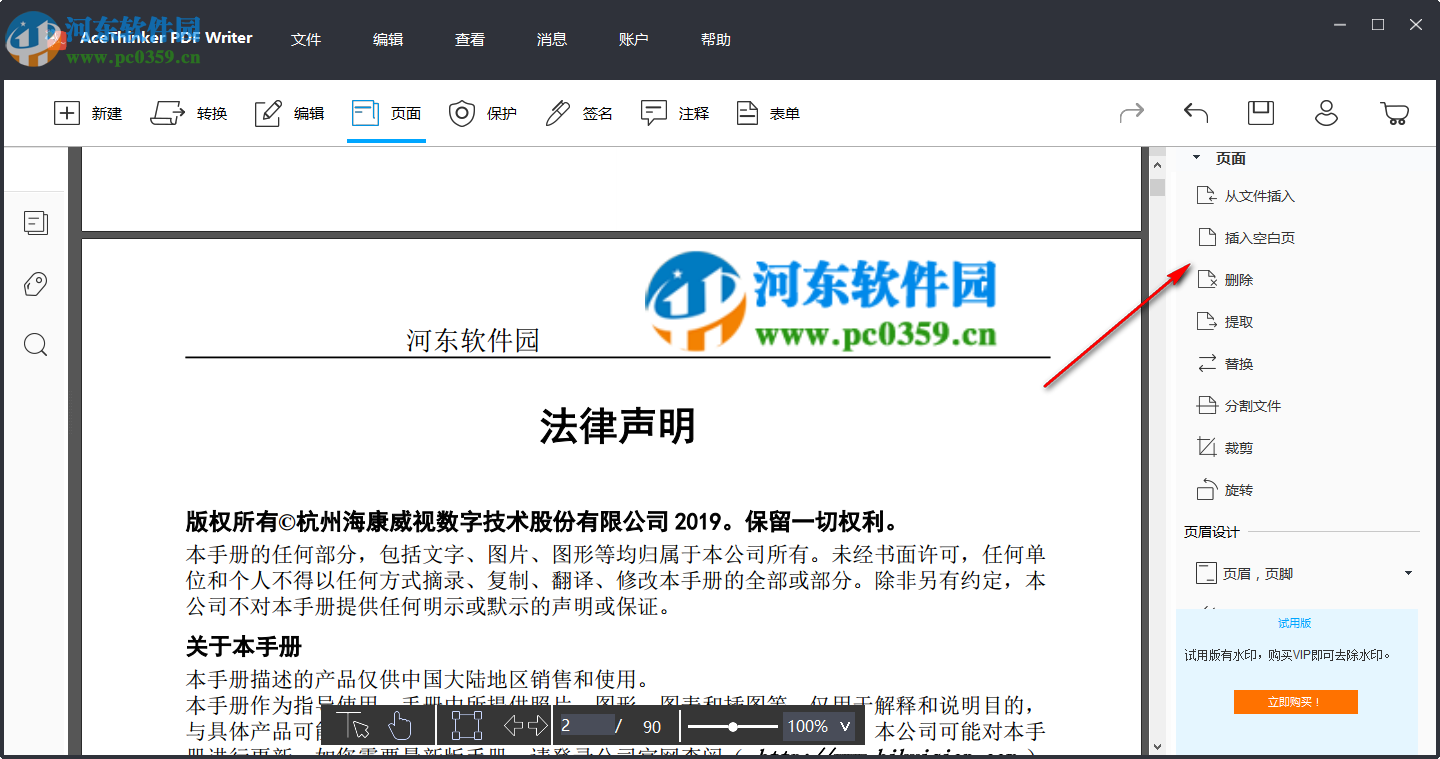The image size is (1440, 759).
Task: Click the 立即购买 purchase button
Action: [1295, 701]
